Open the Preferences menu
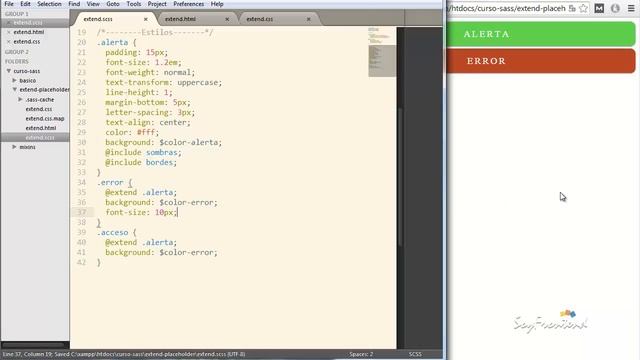 pyautogui.click(x=189, y=4)
